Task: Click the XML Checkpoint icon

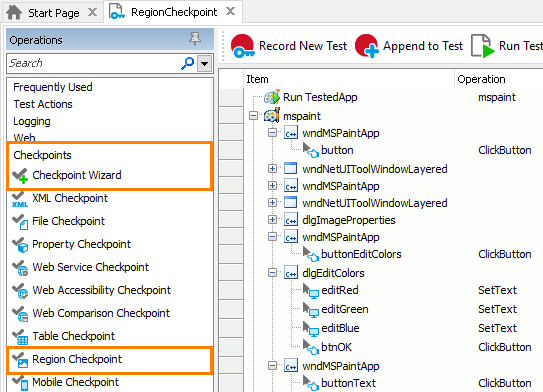Action: (20, 199)
